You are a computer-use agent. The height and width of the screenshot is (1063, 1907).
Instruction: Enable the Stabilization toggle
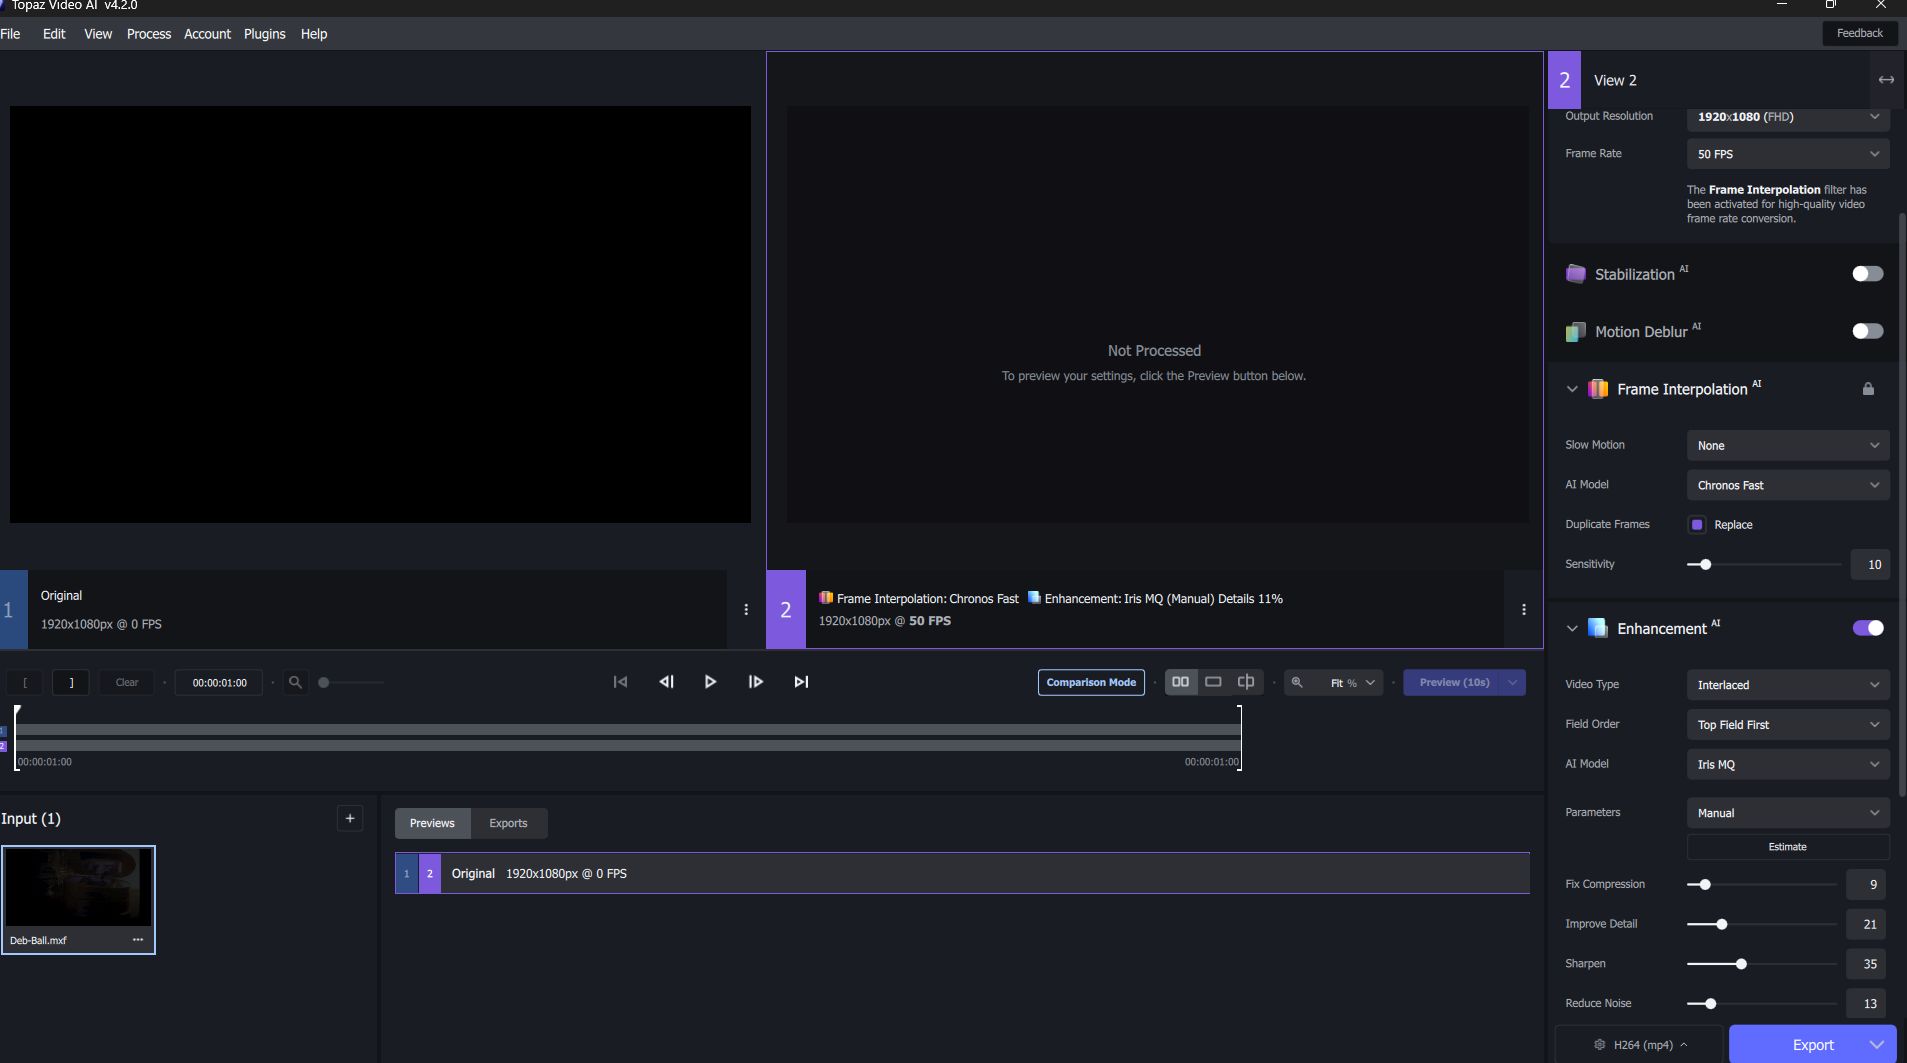(1867, 273)
